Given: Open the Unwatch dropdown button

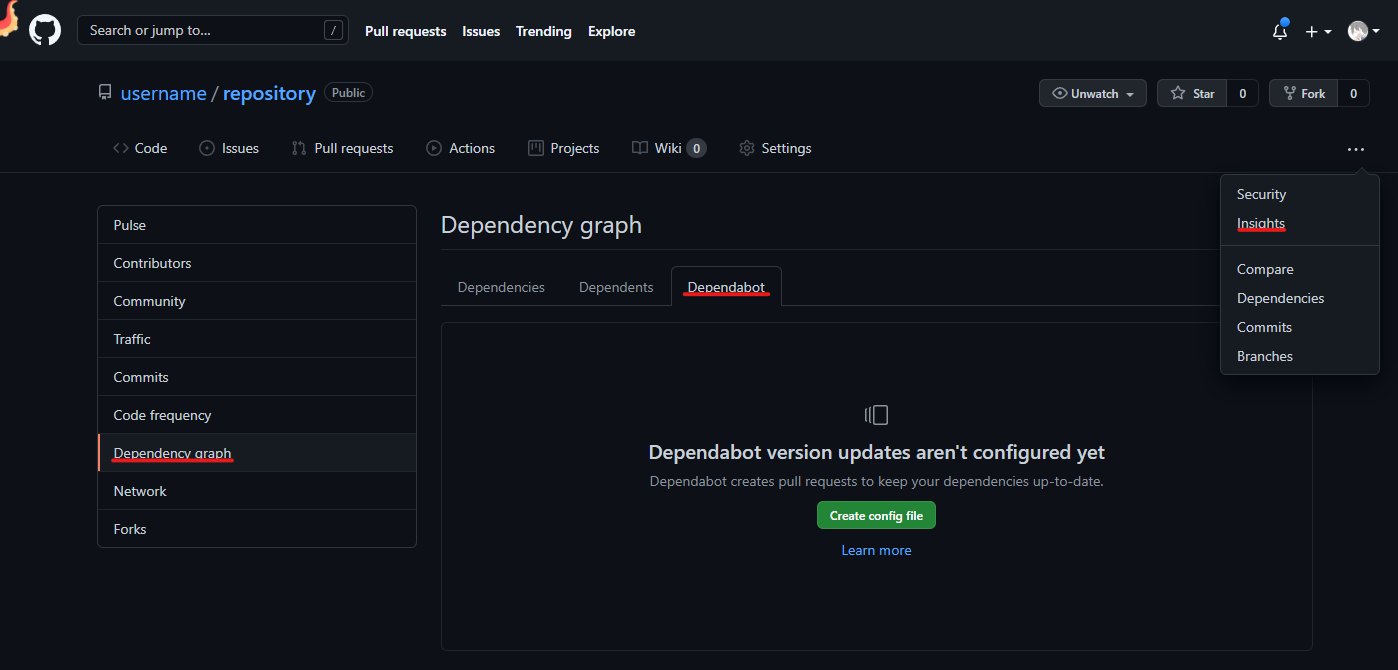Looking at the screenshot, I should click(x=1093, y=93).
